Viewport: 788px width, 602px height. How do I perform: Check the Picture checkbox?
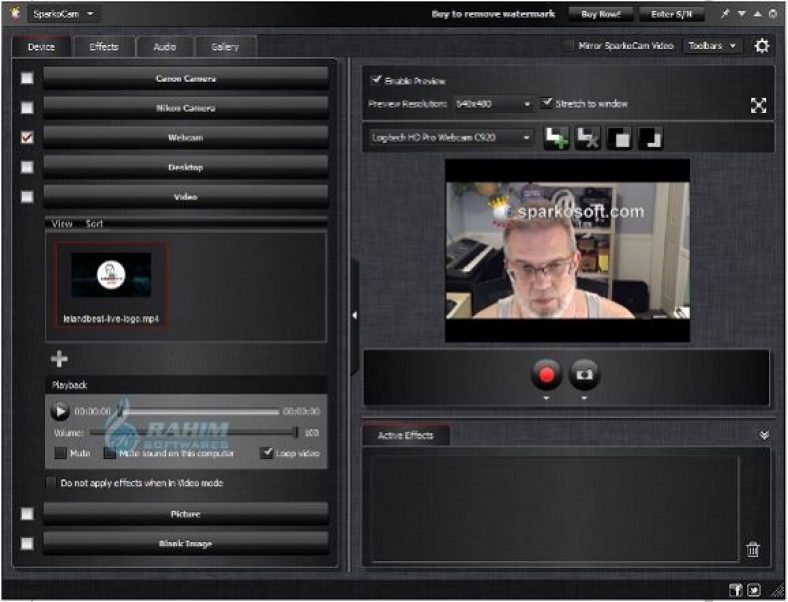pos(27,514)
